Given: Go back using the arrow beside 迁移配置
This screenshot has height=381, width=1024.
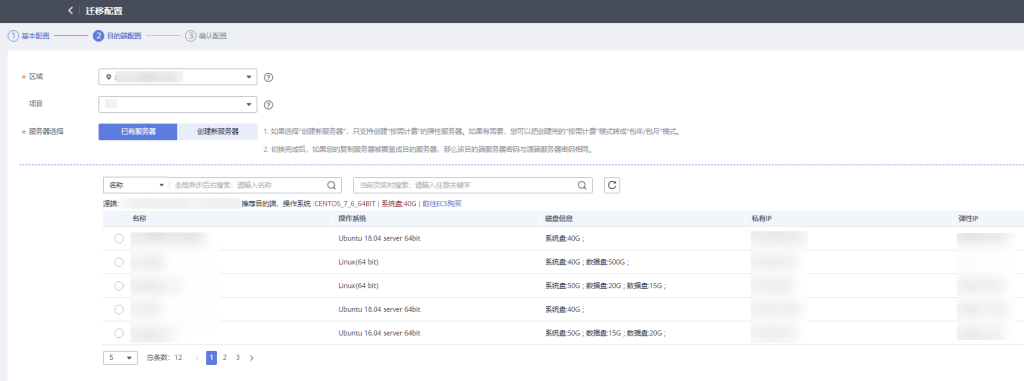Looking at the screenshot, I should tap(71, 11).
